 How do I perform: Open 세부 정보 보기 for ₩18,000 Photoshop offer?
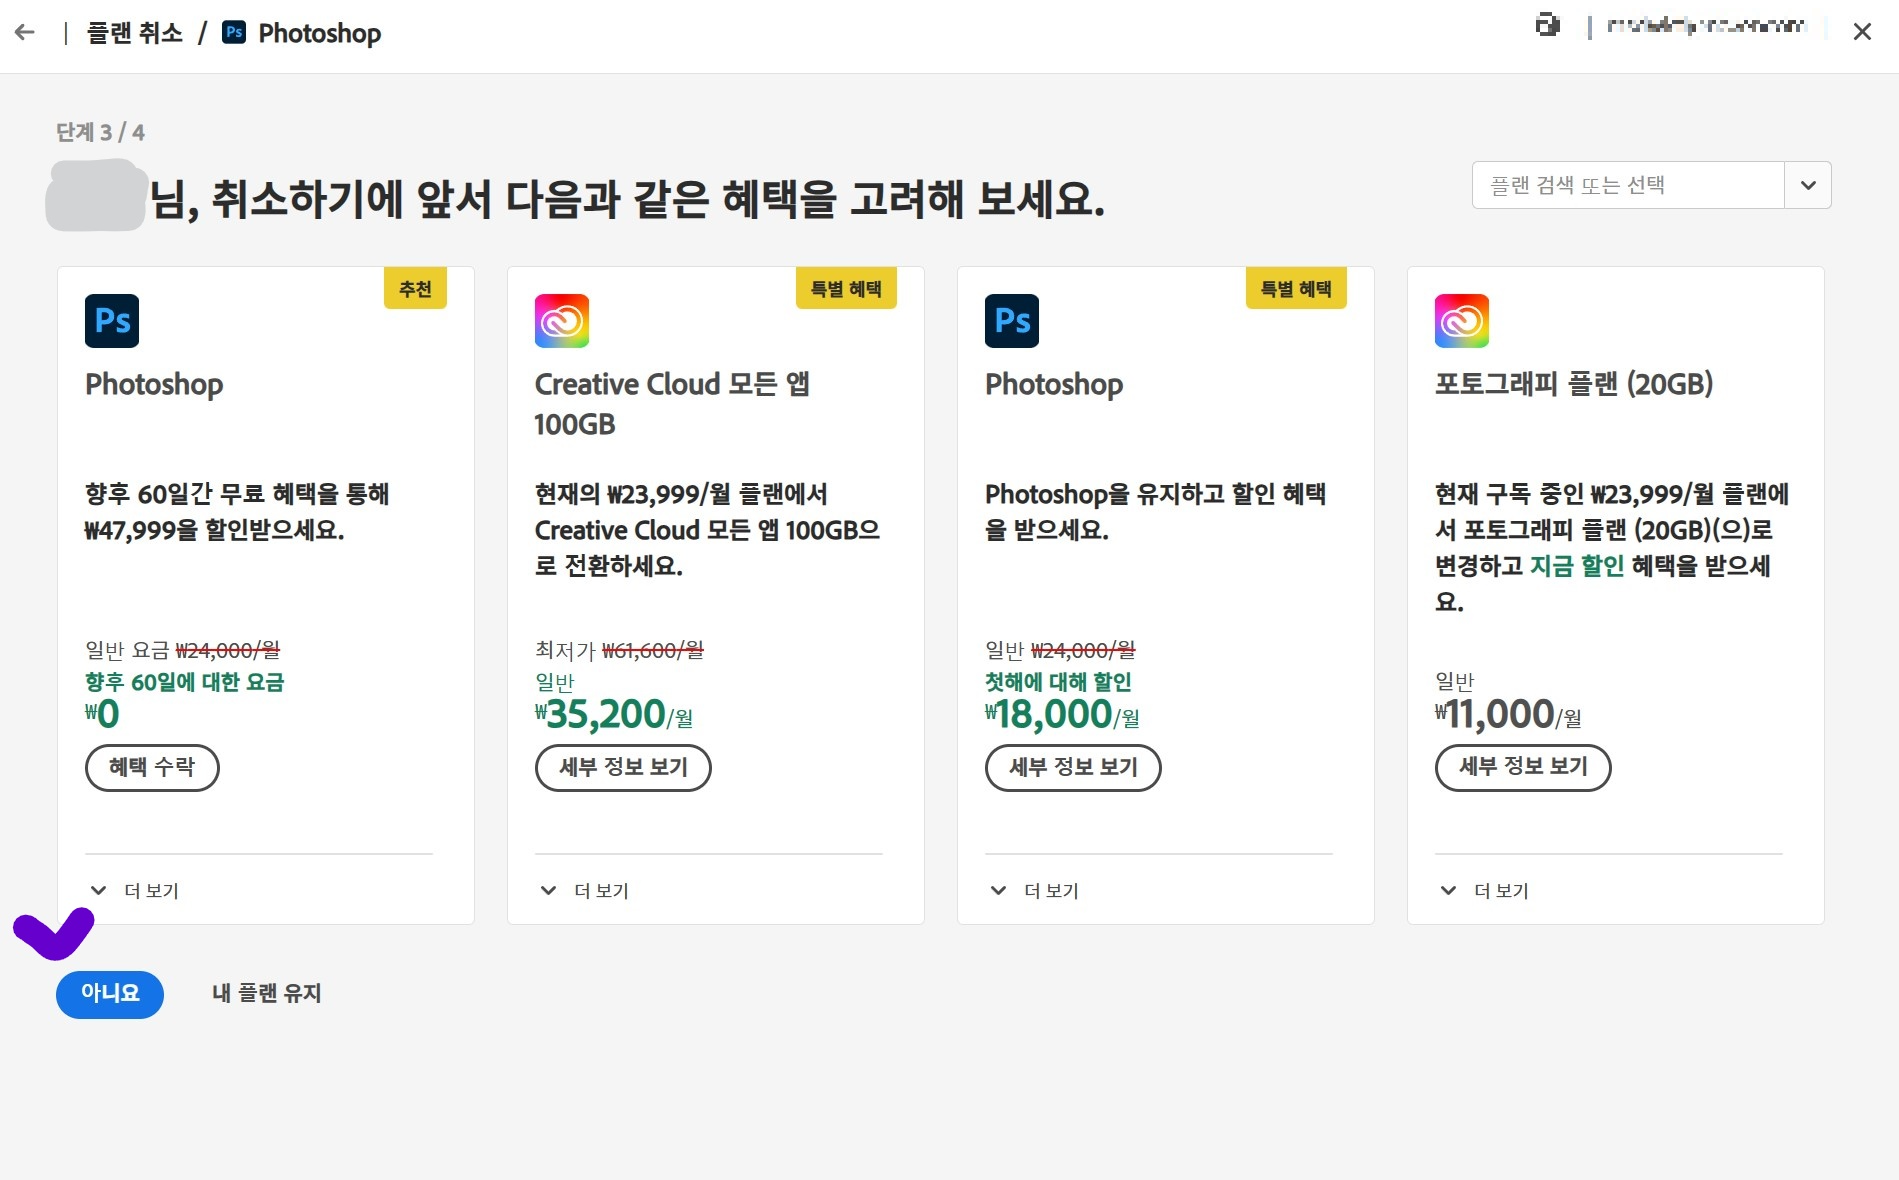1073,768
